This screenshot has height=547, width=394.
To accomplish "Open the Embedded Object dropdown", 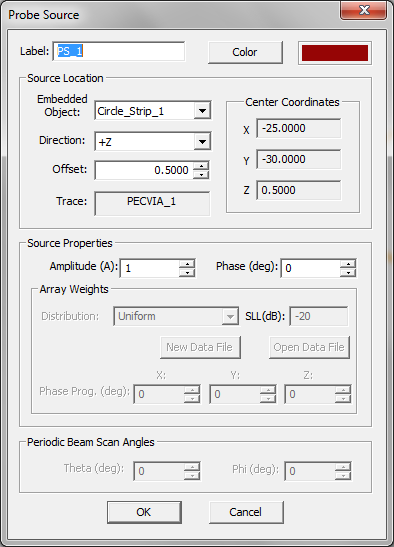I will coord(202,111).
